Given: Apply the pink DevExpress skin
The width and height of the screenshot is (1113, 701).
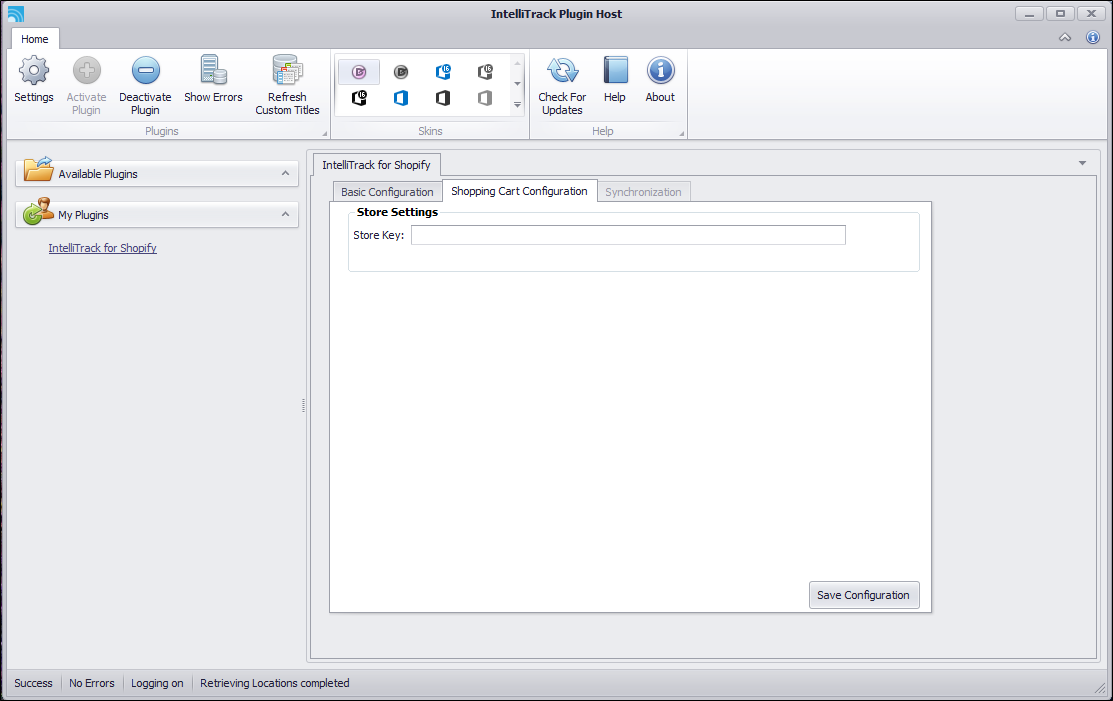Looking at the screenshot, I should (x=359, y=72).
